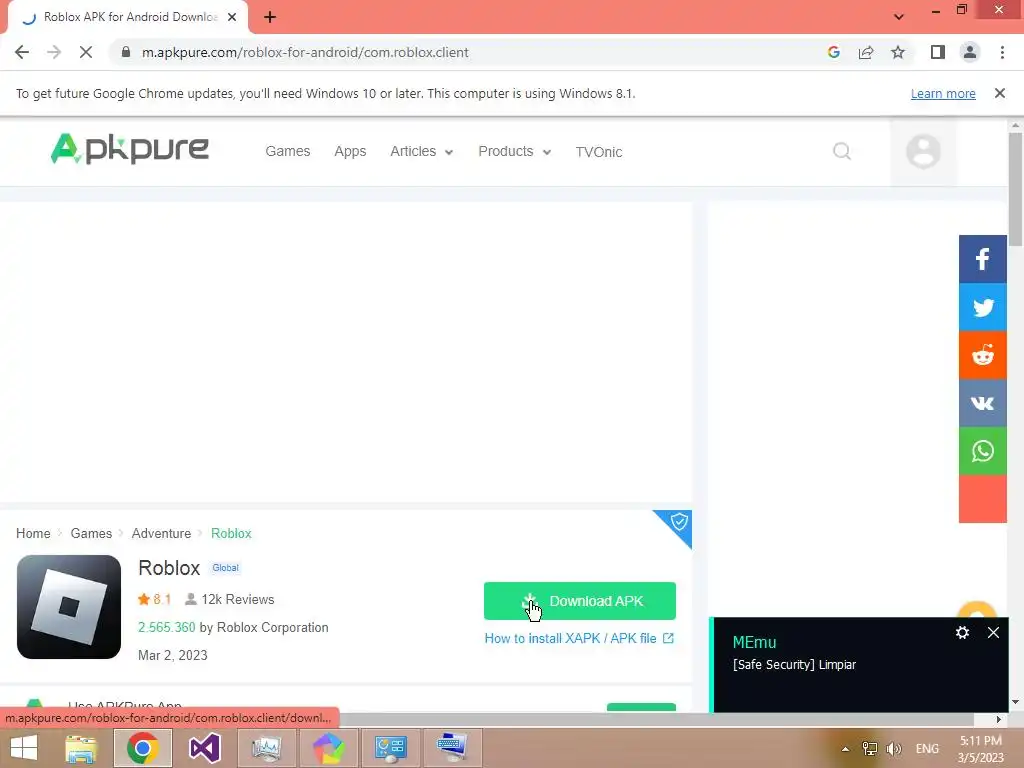Click the Google icon in address bar

point(833,52)
